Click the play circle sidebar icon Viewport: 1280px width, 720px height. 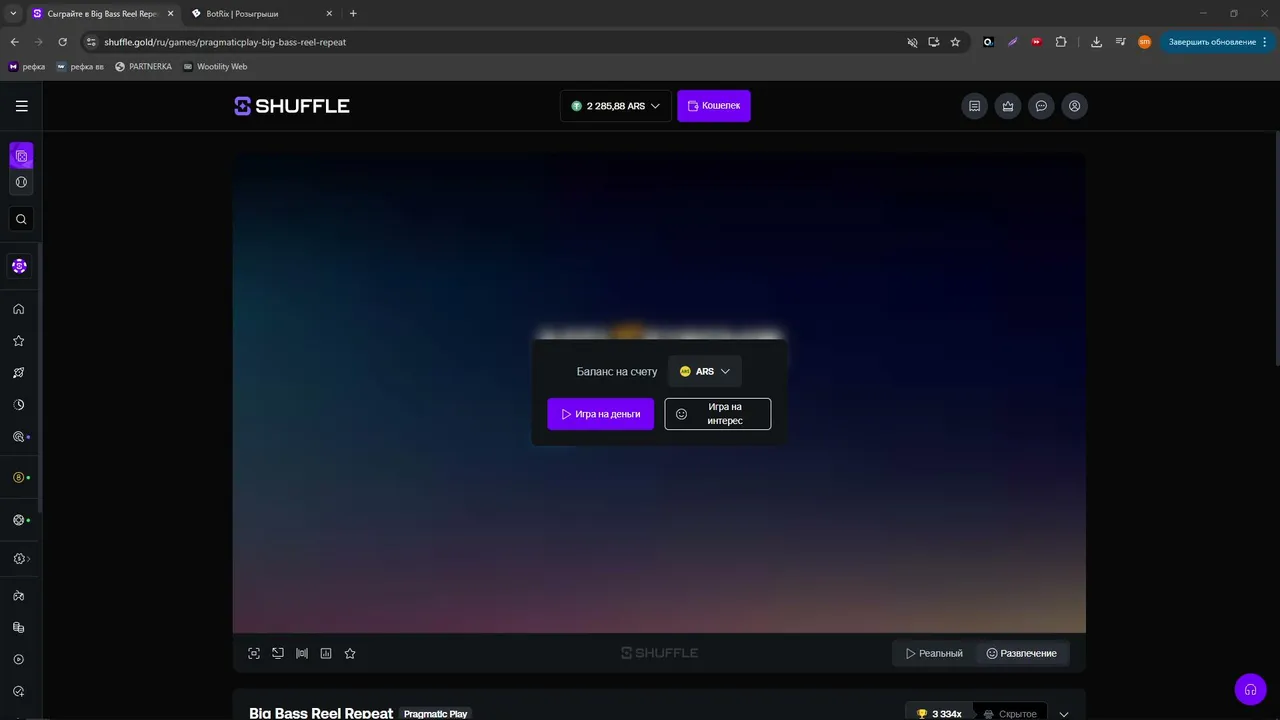[18, 660]
